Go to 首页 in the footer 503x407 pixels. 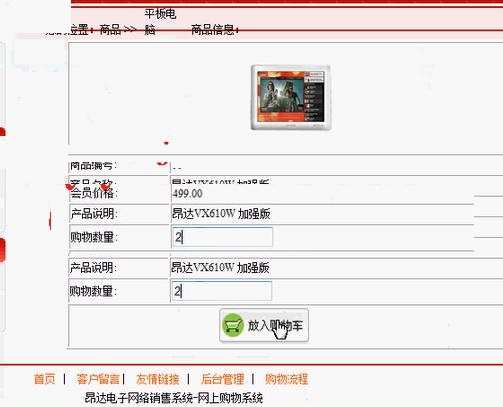tap(44, 379)
